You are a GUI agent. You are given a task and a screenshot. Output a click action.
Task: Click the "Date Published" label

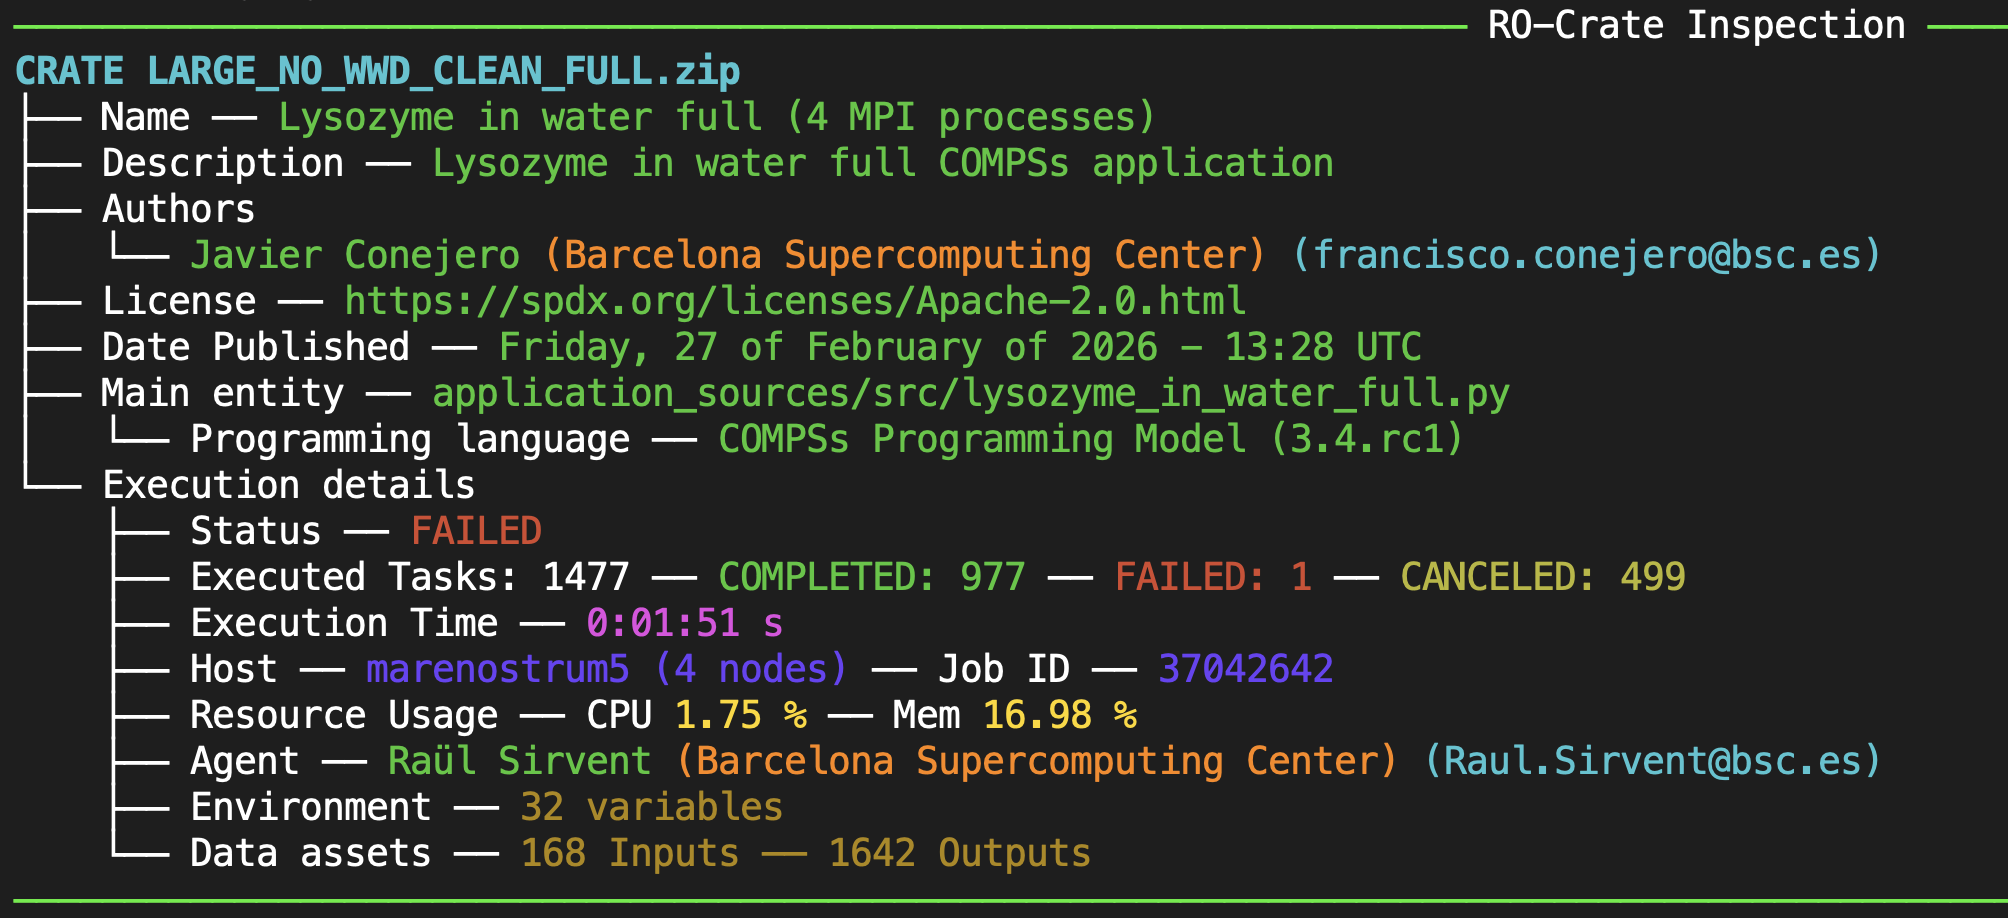(x=255, y=347)
